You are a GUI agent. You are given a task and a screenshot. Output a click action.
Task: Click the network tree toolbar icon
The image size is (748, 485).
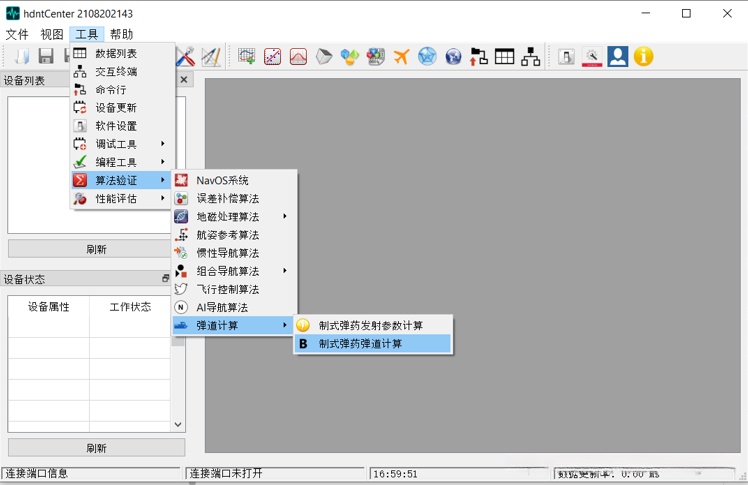[x=530, y=56]
